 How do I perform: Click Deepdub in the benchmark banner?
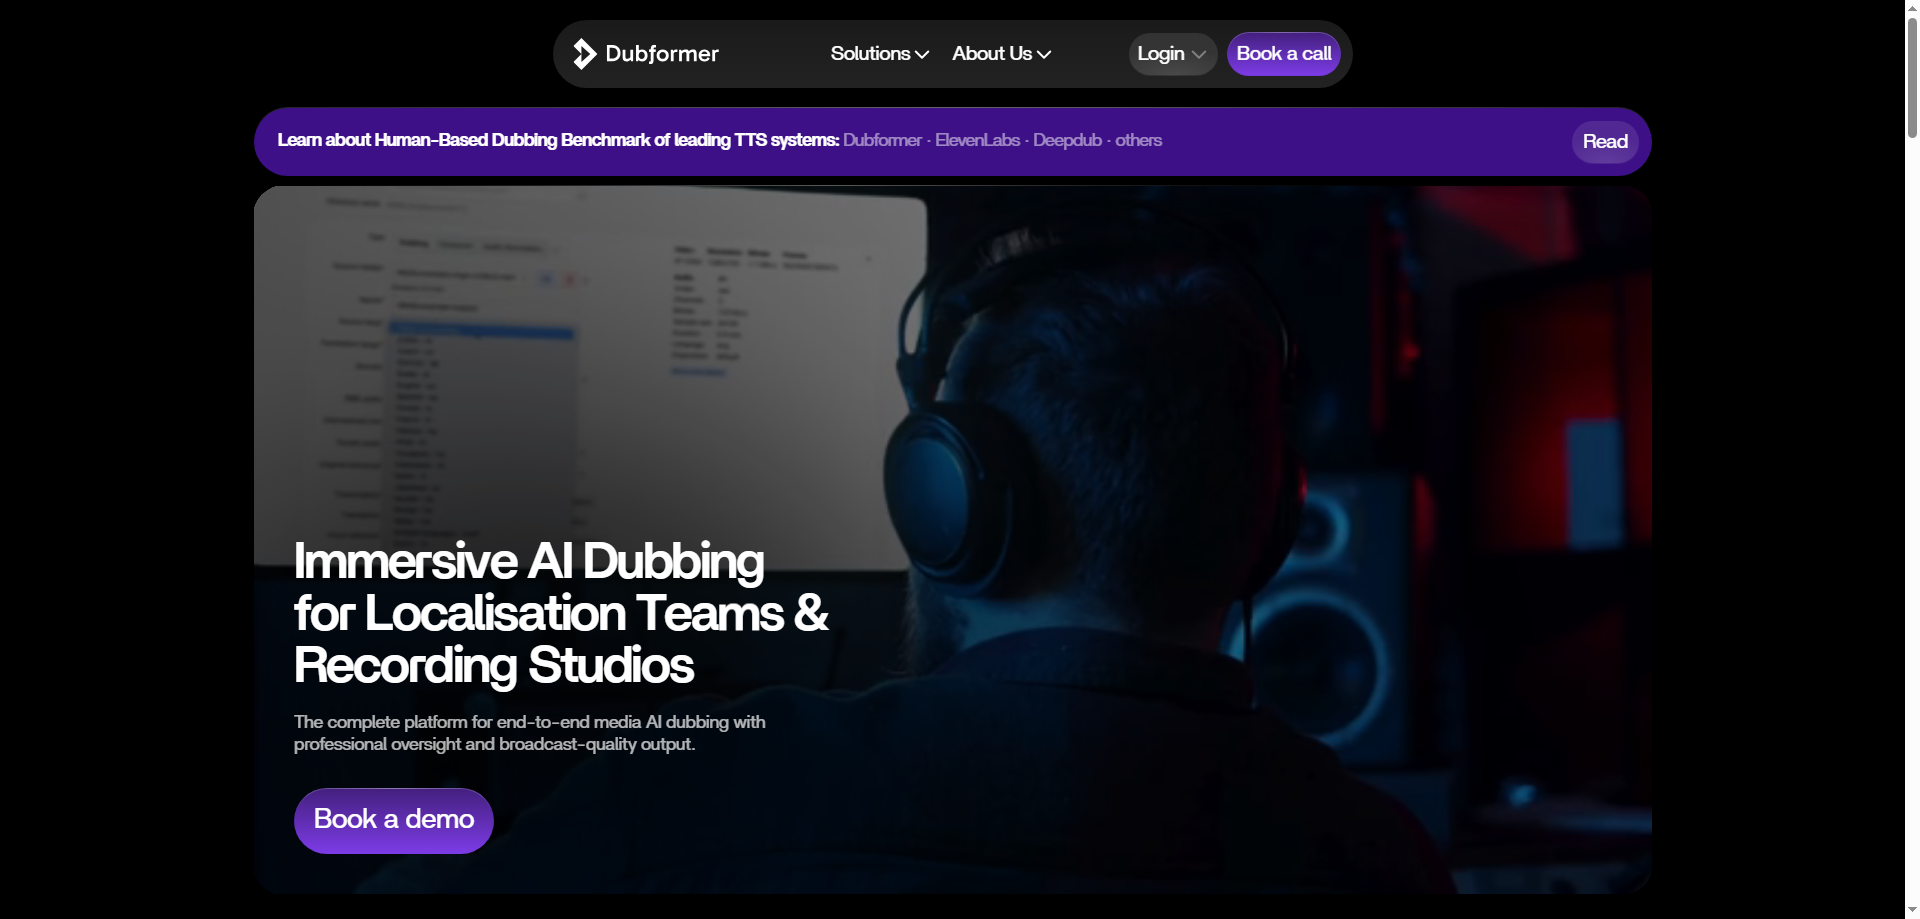1067,140
